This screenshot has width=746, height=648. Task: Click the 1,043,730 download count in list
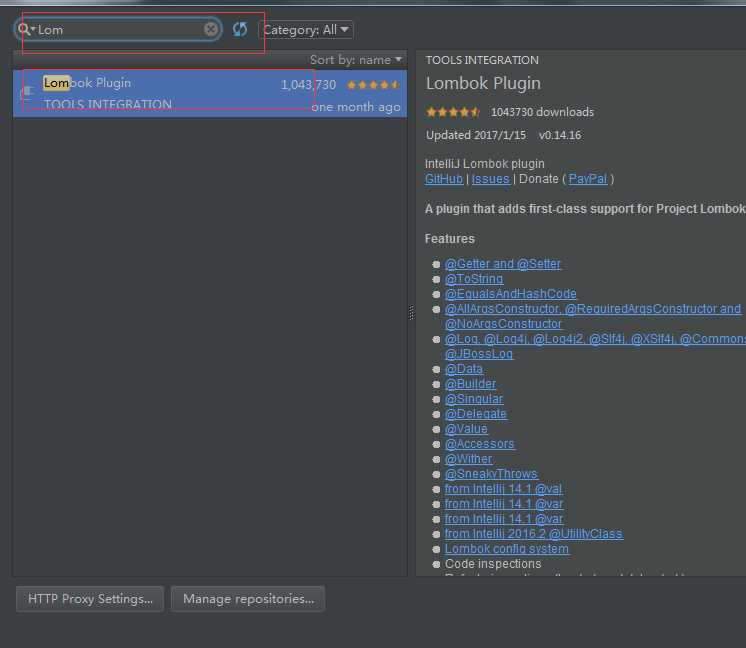click(308, 85)
